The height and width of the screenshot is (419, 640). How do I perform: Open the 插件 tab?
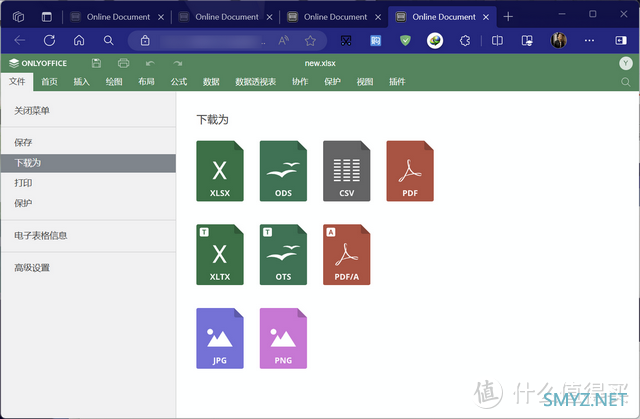397,82
